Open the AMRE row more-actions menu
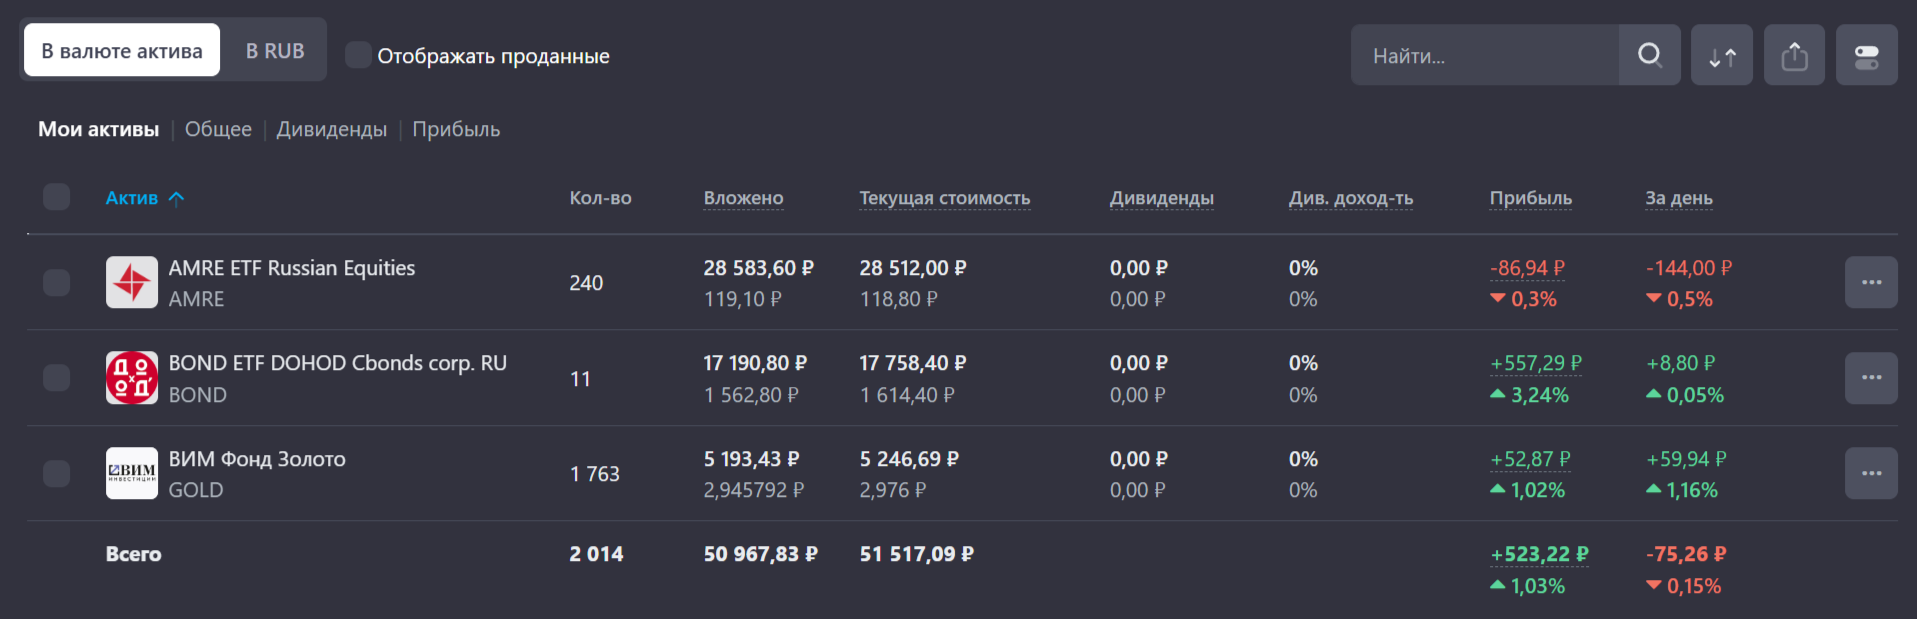 1871,282
